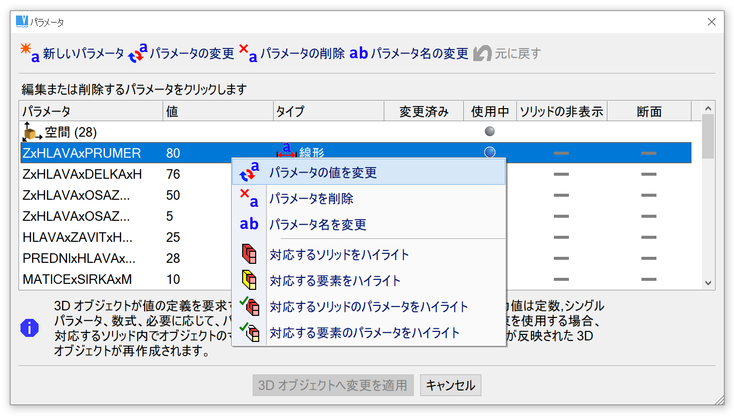734x416 pixels.
Task: Select the MATICExSIRKAxM parameter row
Action: click(82, 279)
